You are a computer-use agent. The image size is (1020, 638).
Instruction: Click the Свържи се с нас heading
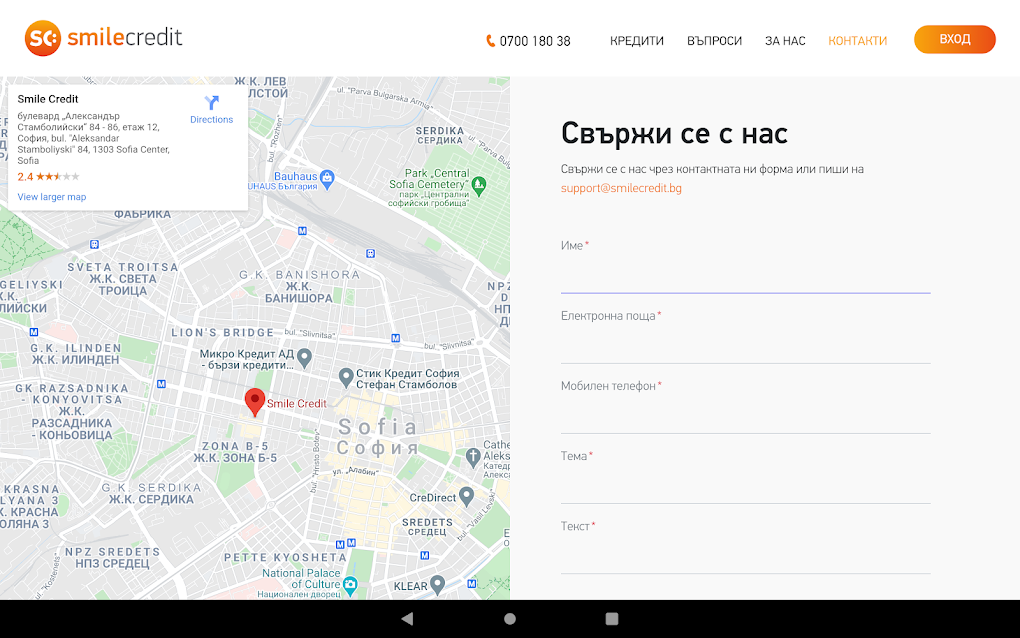pos(675,133)
